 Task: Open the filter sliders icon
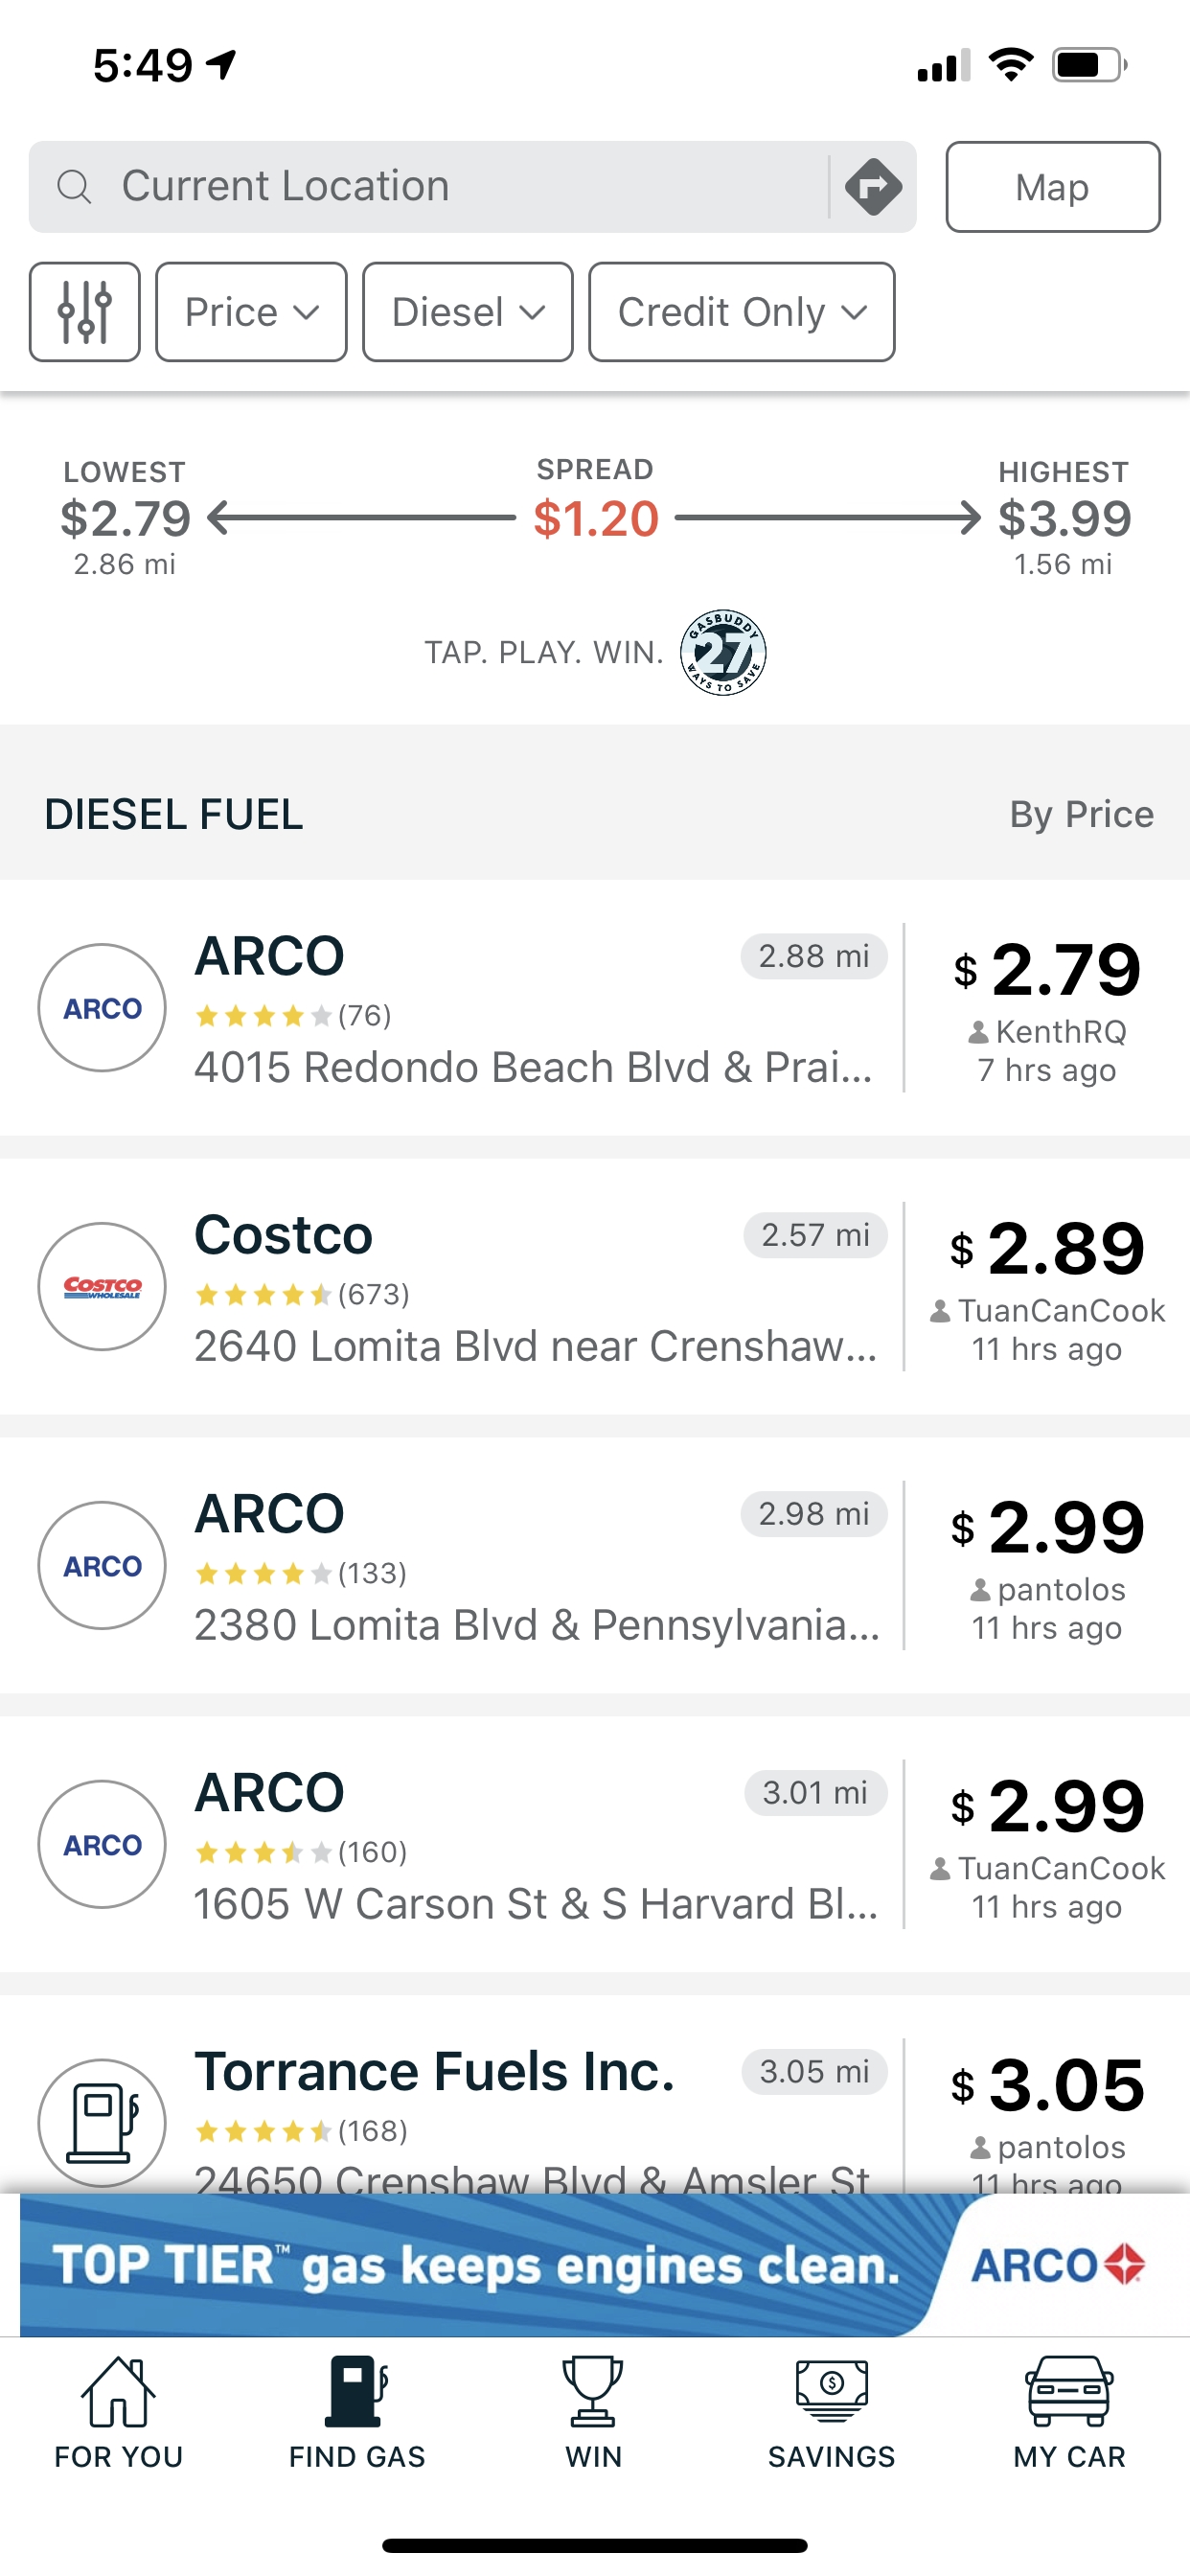tap(85, 312)
